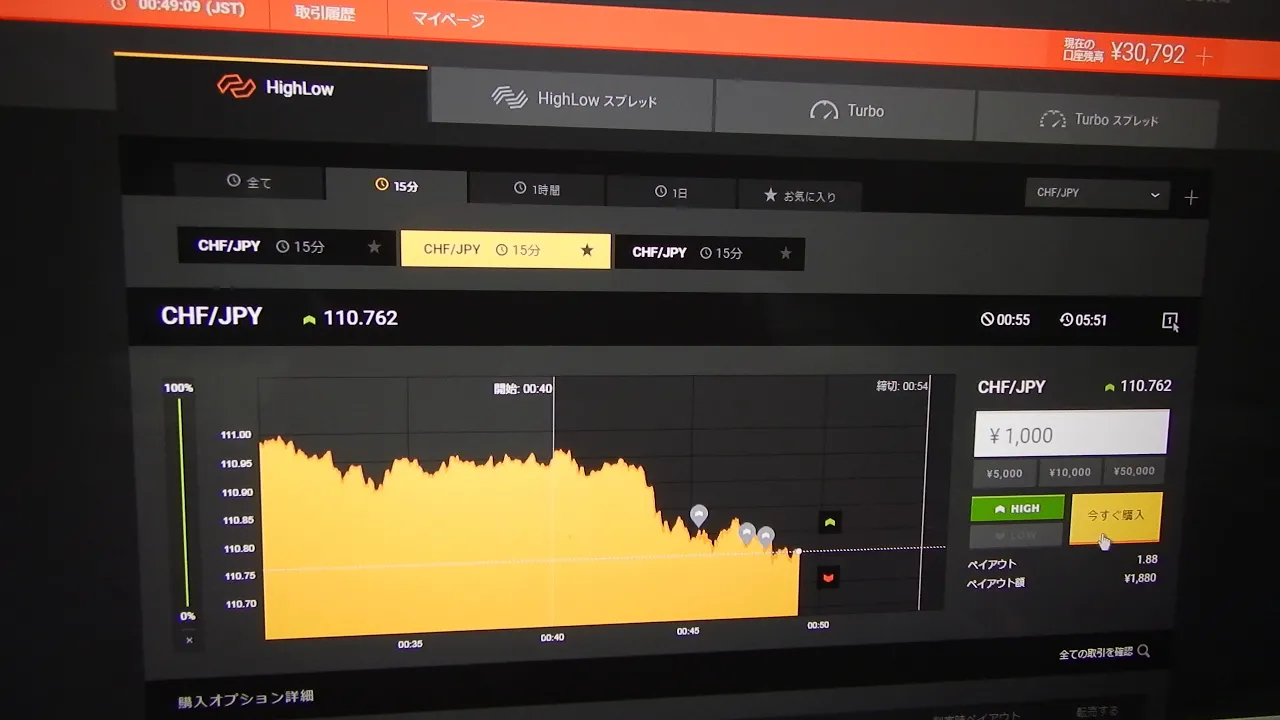Click the ¥30,792 account balance
The image size is (1280, 720).
tap(1147, 53)
